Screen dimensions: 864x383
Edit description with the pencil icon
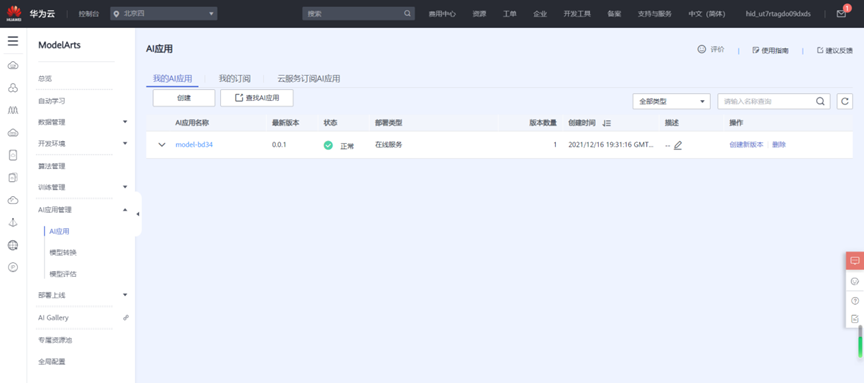pyautogui.click(x=678, y=145)
